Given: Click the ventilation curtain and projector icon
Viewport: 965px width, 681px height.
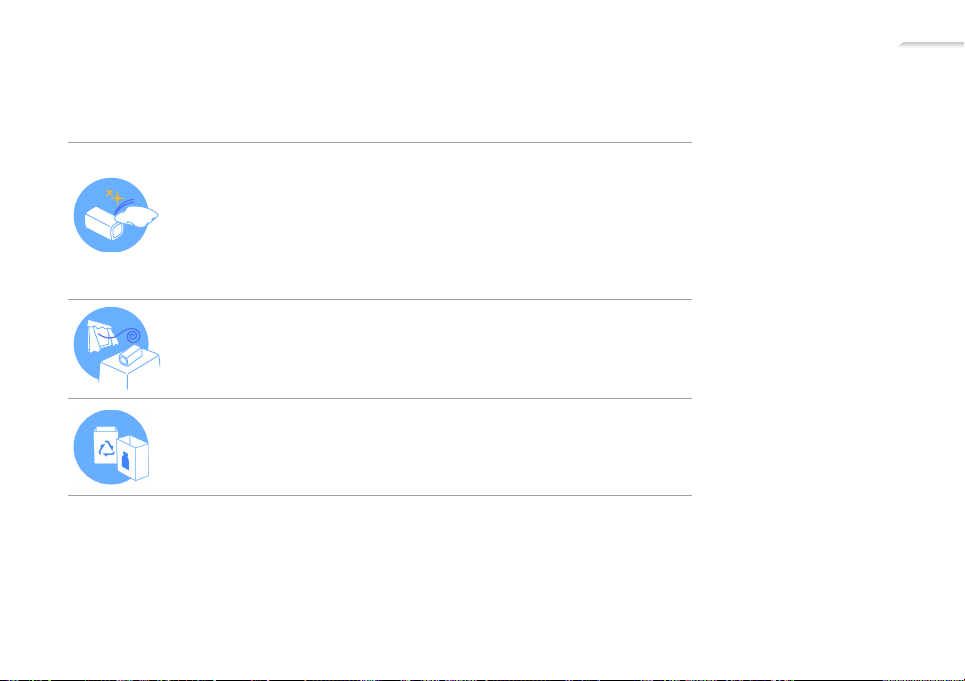Looking at the screenshot, I should tap(117, 348).
